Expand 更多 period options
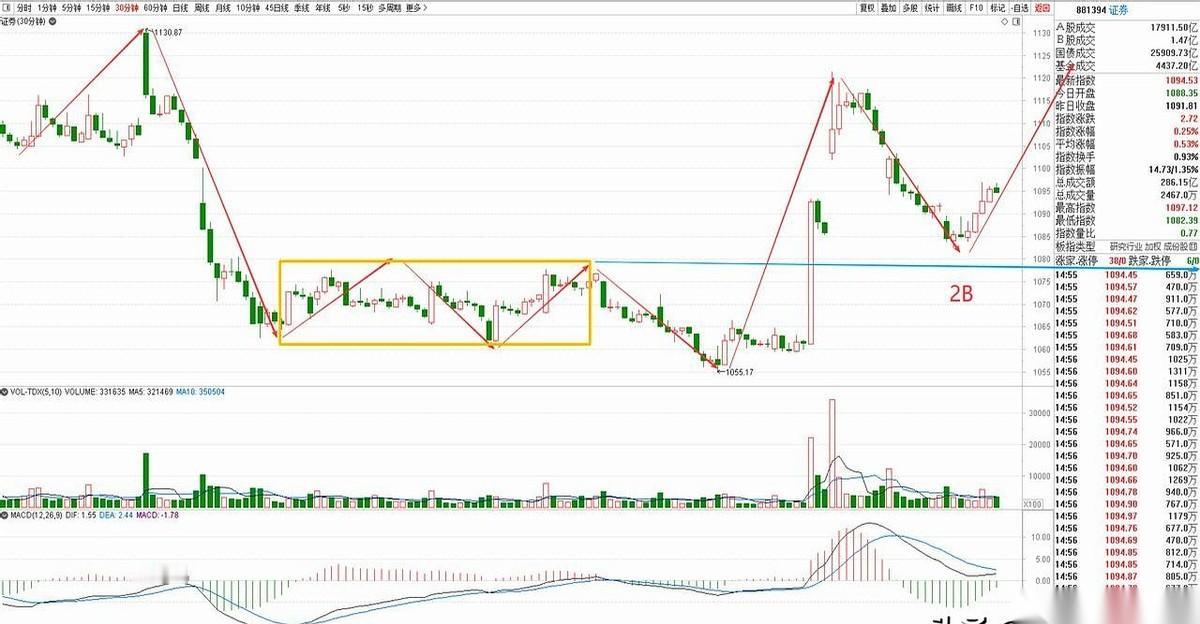 (416, 8)
